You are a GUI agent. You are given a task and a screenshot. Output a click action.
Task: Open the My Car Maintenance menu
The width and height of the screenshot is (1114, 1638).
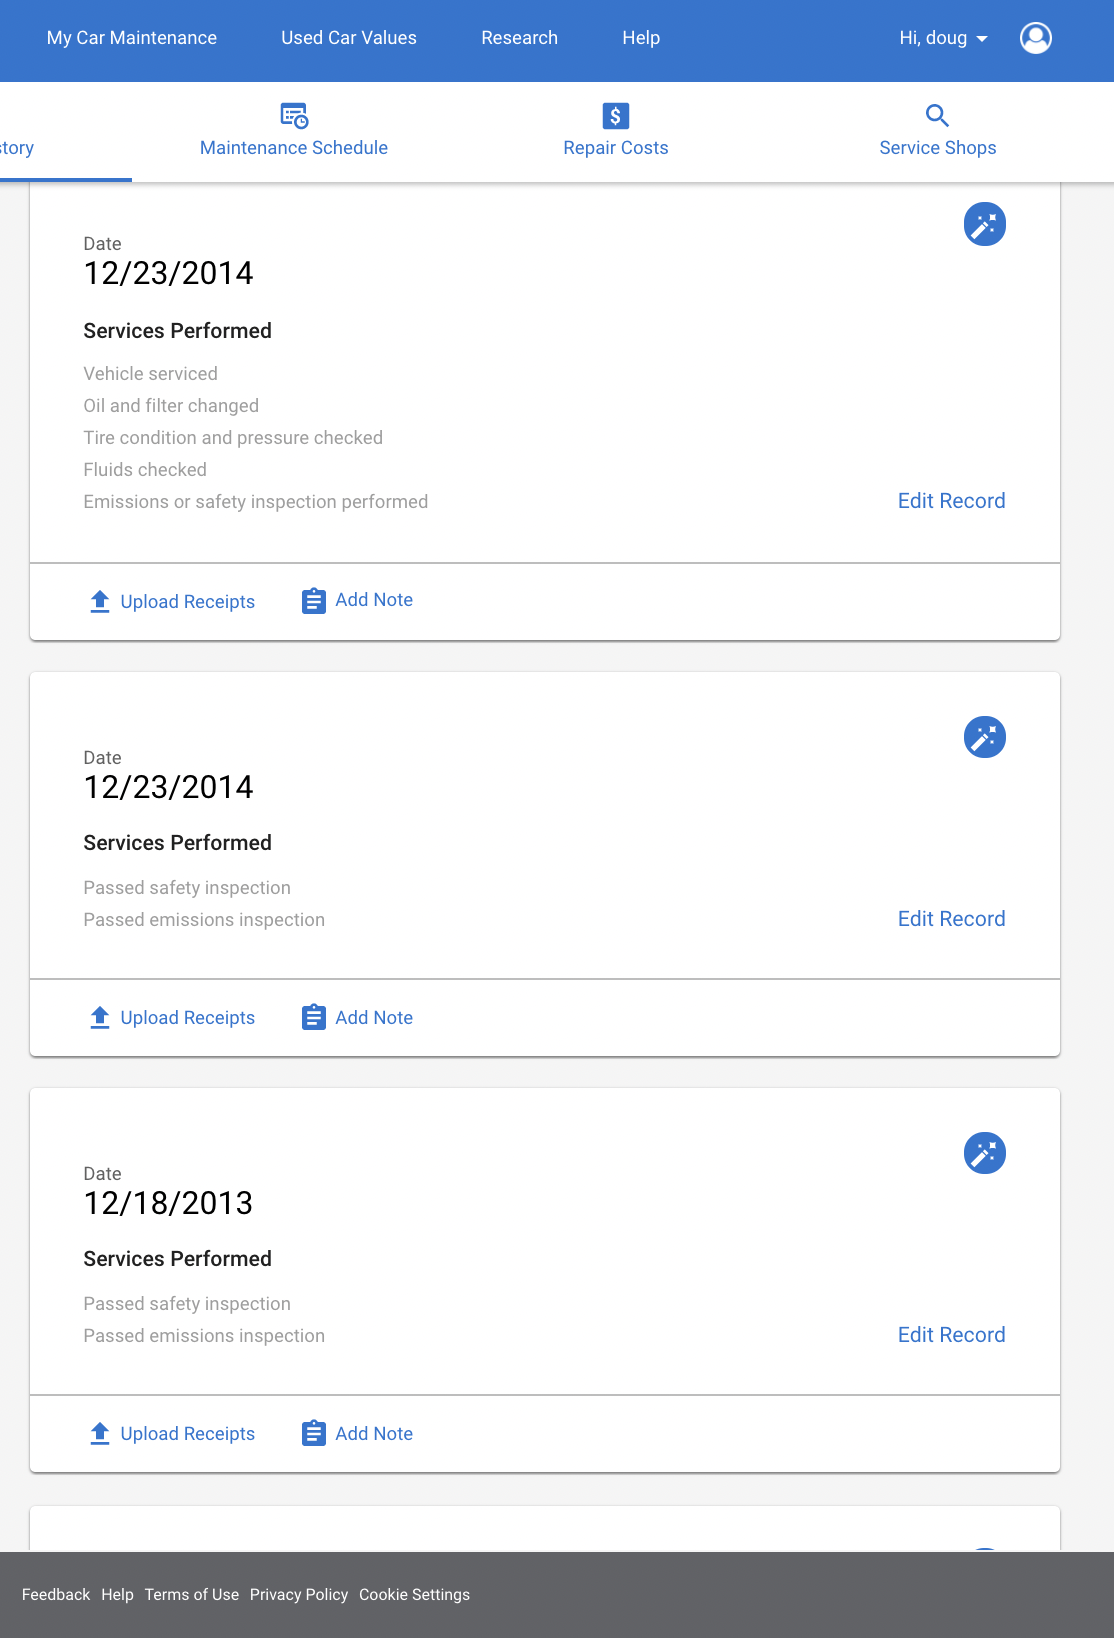[132, 38]
